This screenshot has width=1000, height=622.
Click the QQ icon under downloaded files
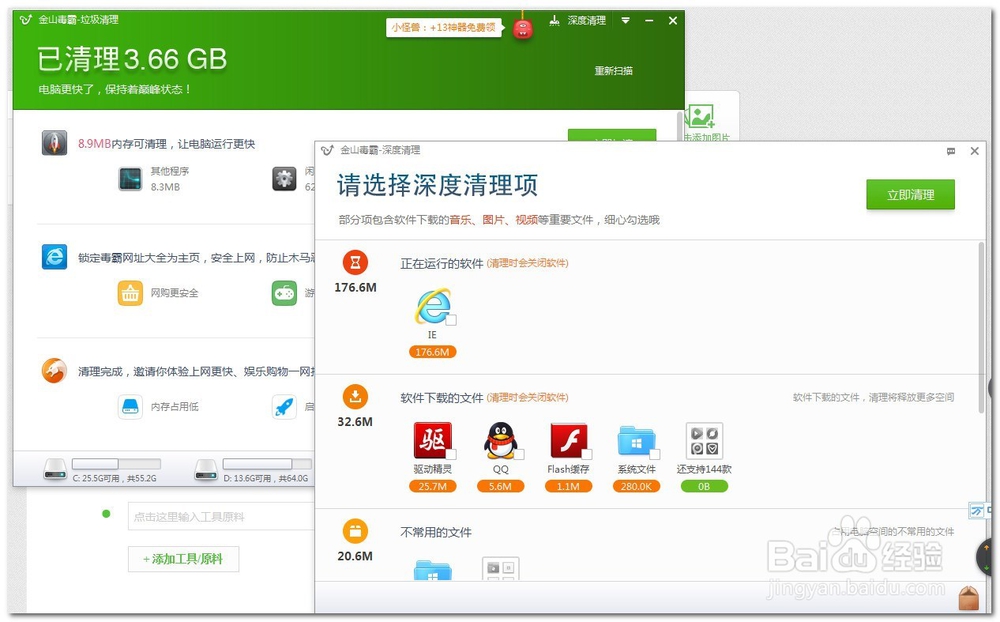click(x=497, y=440)
